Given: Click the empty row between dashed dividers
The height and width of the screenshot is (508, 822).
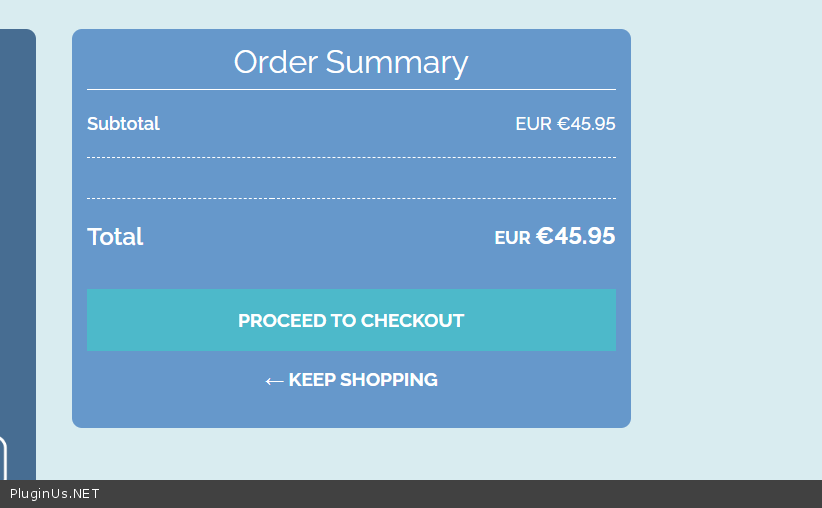Looking at the screenshot, I should (351, 178).
